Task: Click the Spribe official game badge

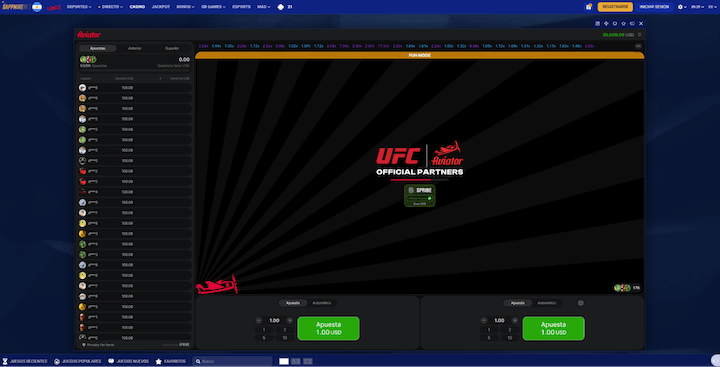Action: pos(420,196)
